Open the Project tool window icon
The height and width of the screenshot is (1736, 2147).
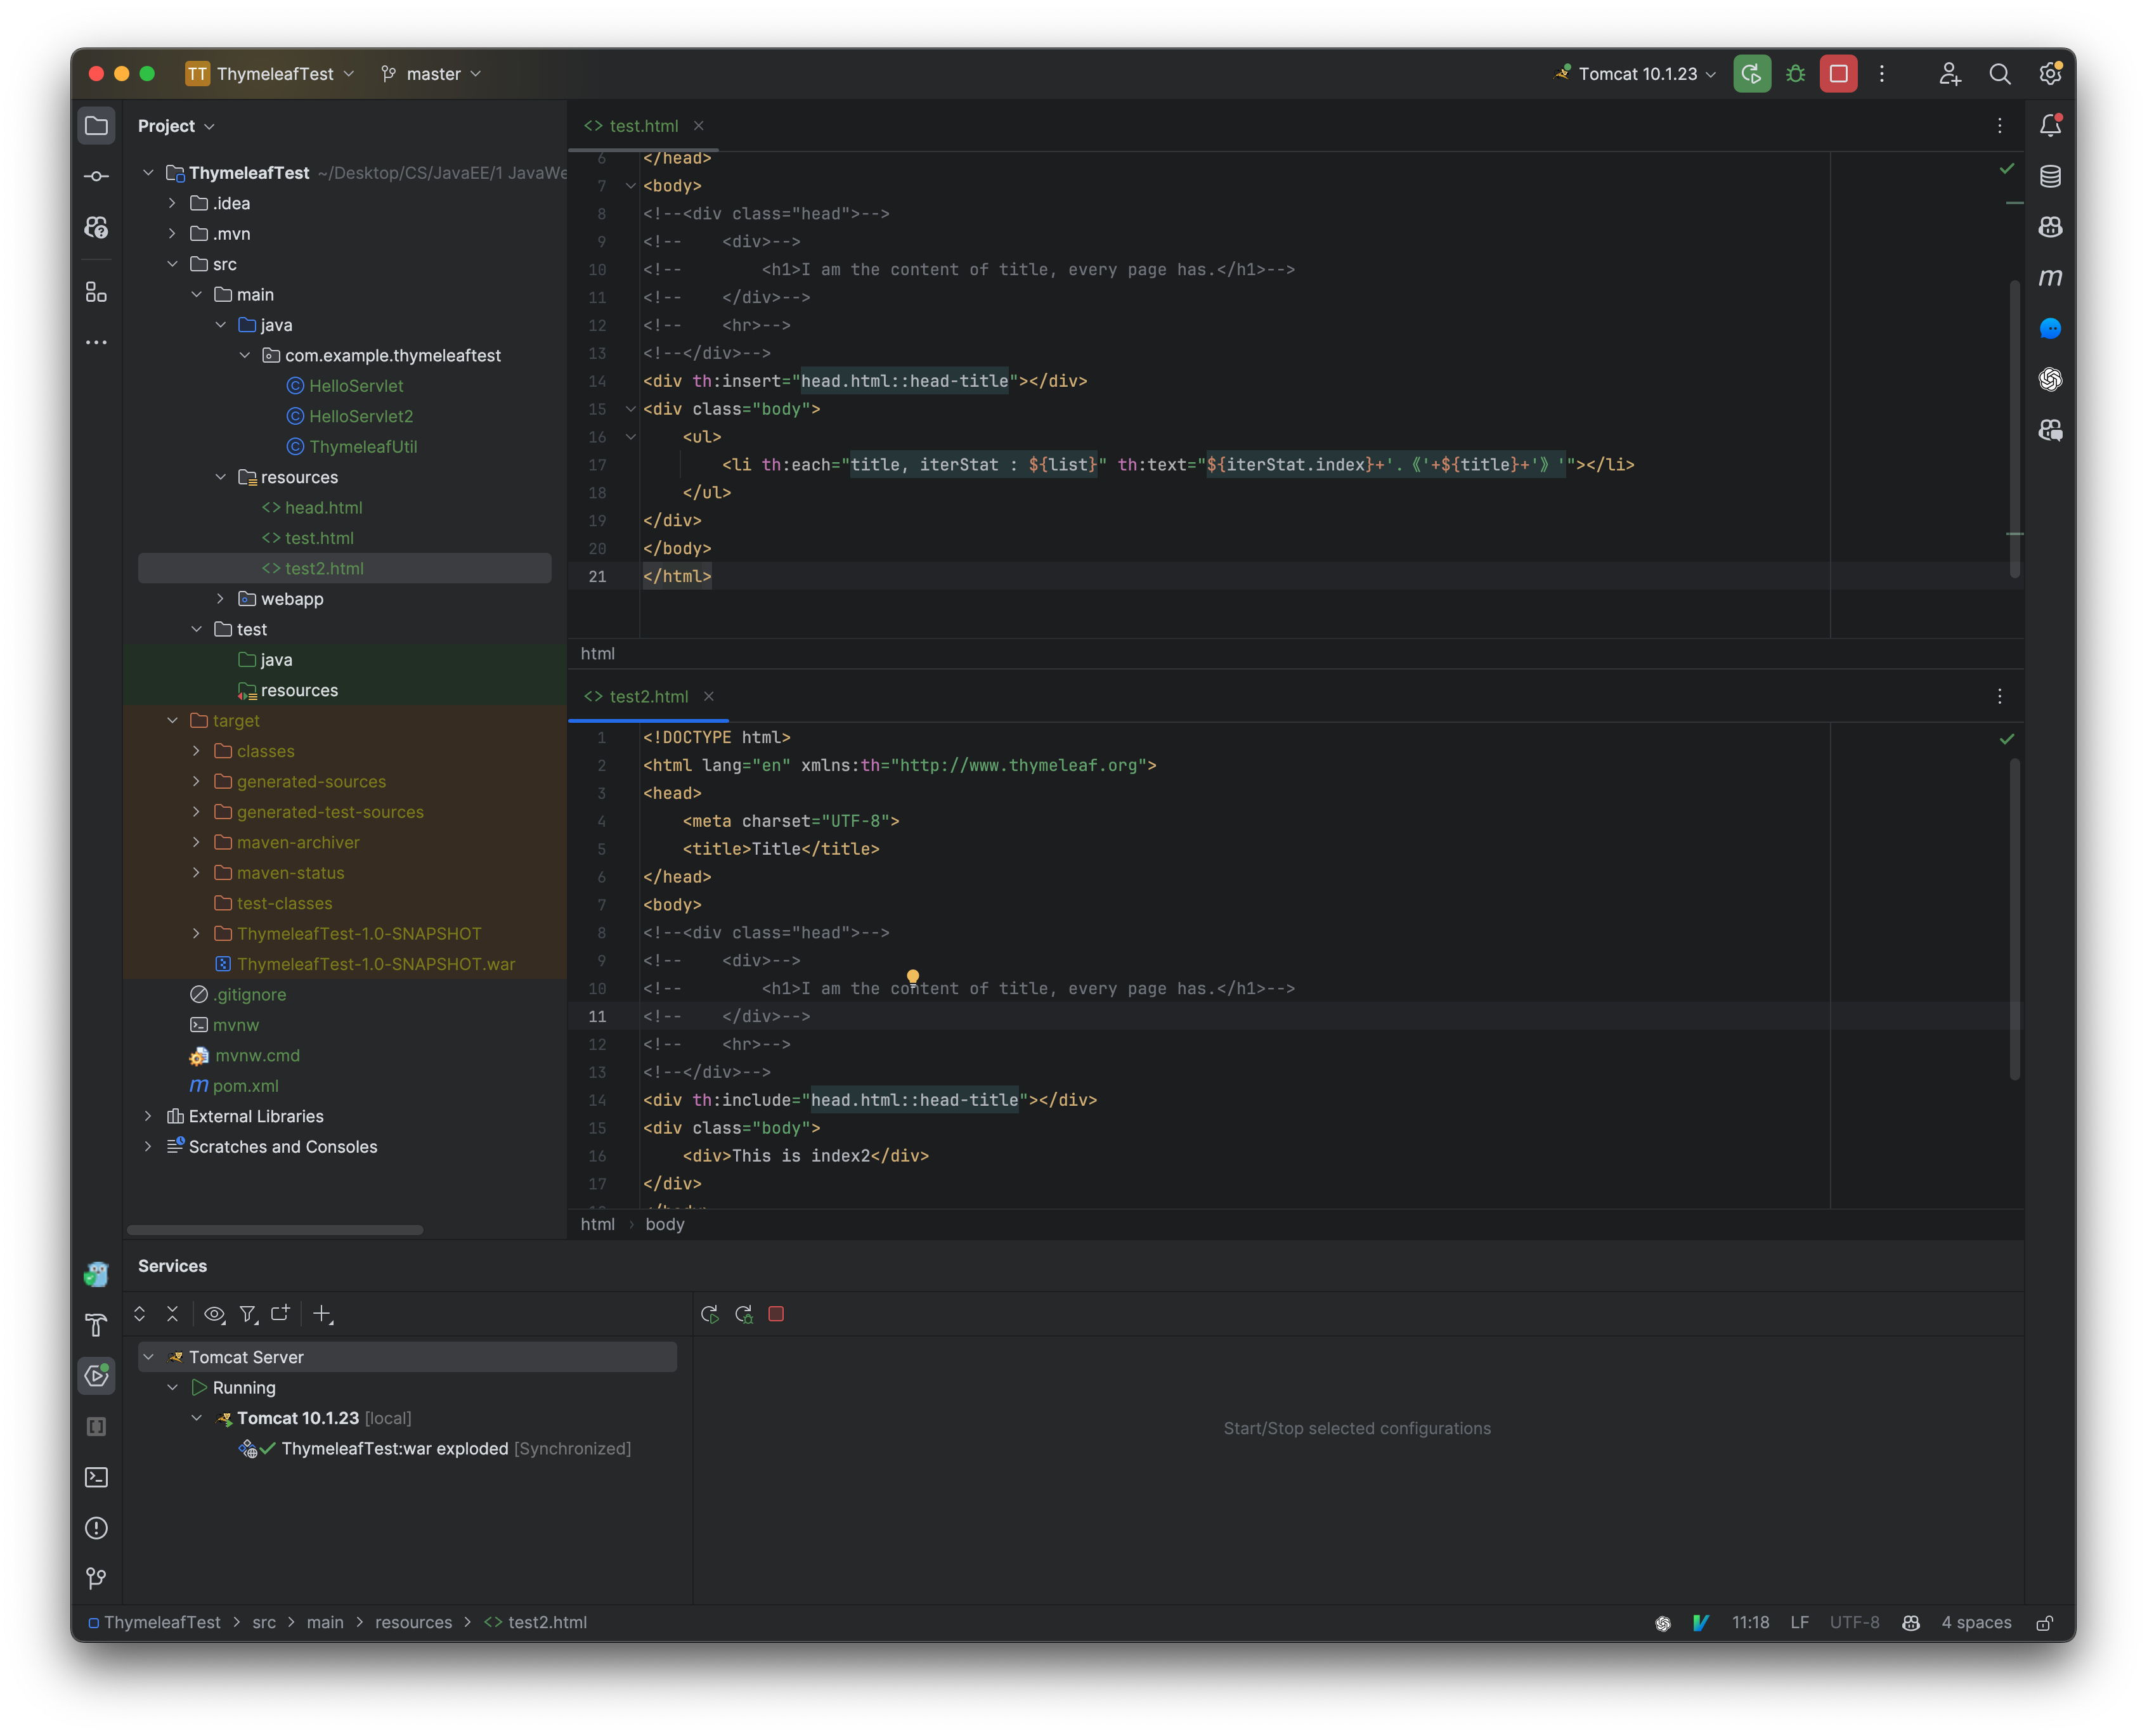[96, 126]
